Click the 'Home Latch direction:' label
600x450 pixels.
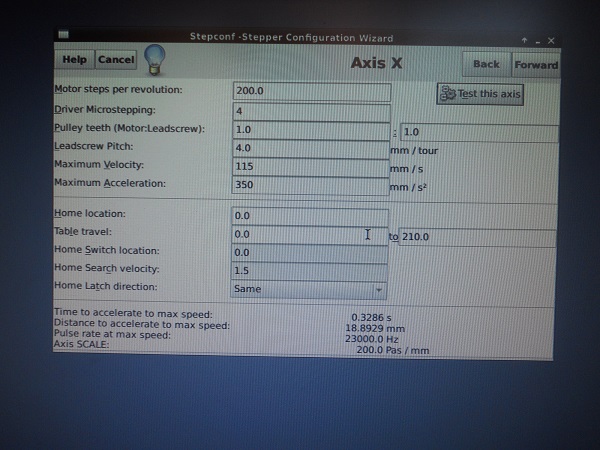pyautogui.click(x=105, y=286)
